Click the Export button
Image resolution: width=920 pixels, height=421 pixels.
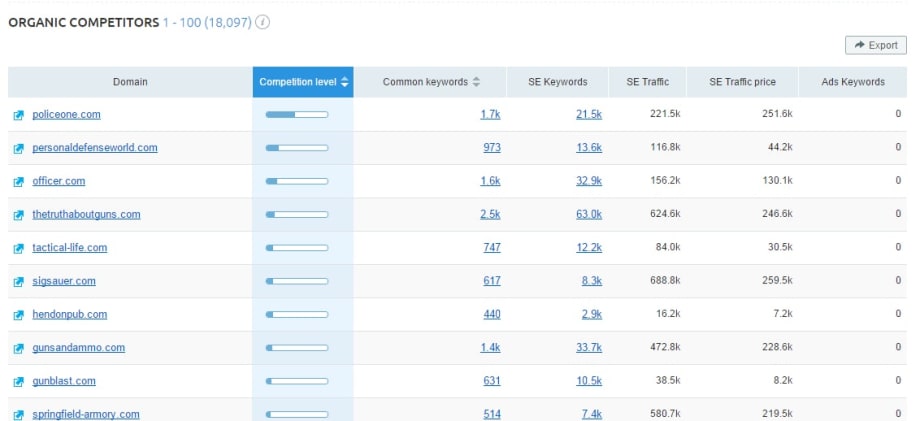coord(875,45)
